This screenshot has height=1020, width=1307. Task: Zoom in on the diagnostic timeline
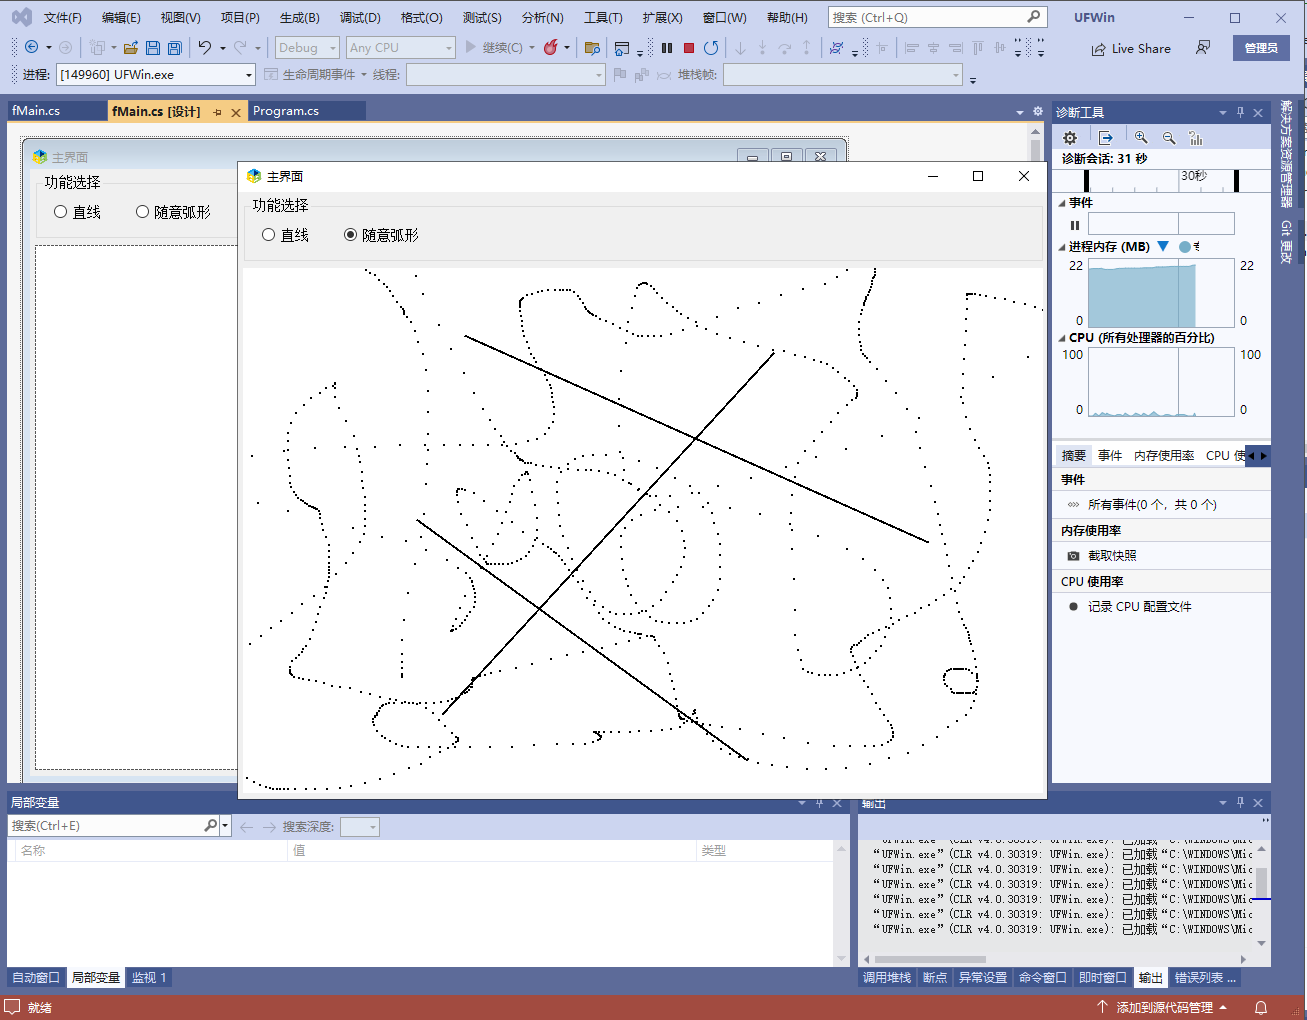(x=1141, y=138)
